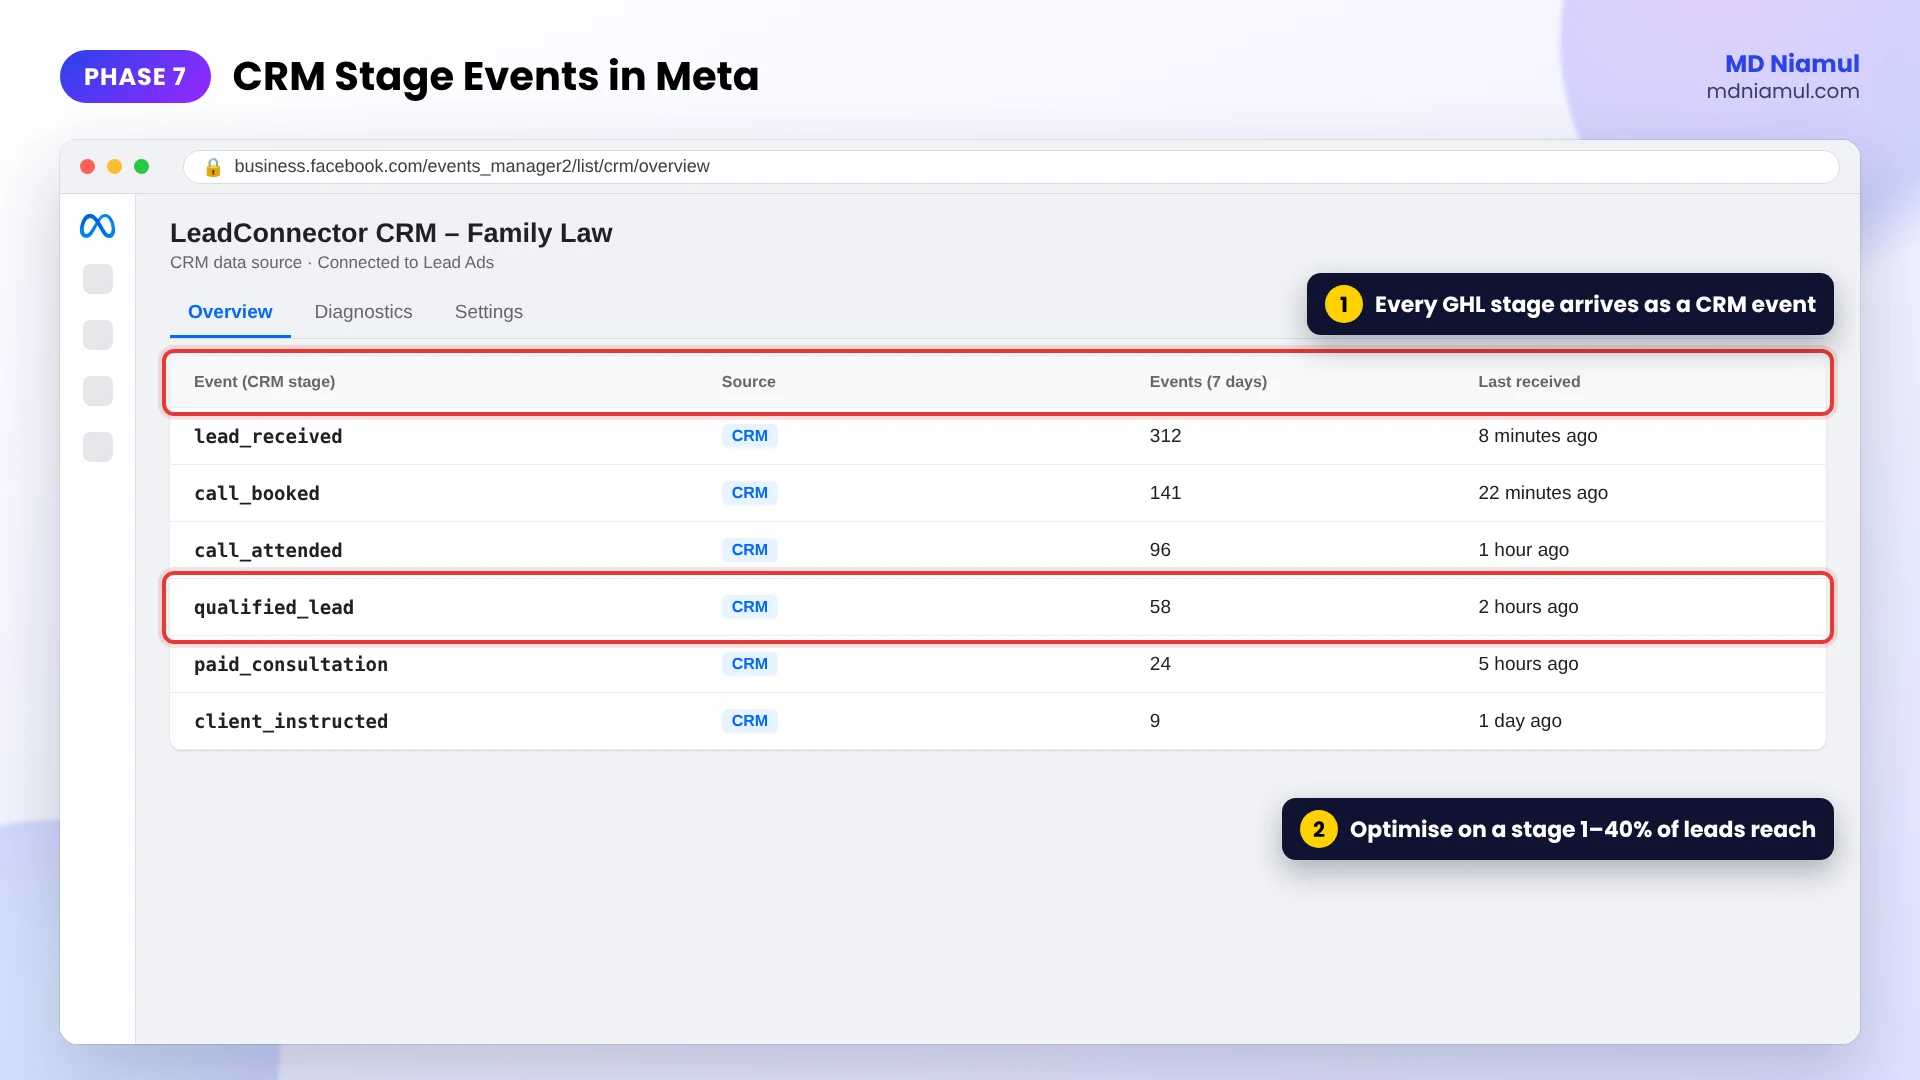Image resolution: width=1920 pixels, height=1080 pixels.
Task: Click the '1 hour ago' timestamp
Action: point(1524,550)
